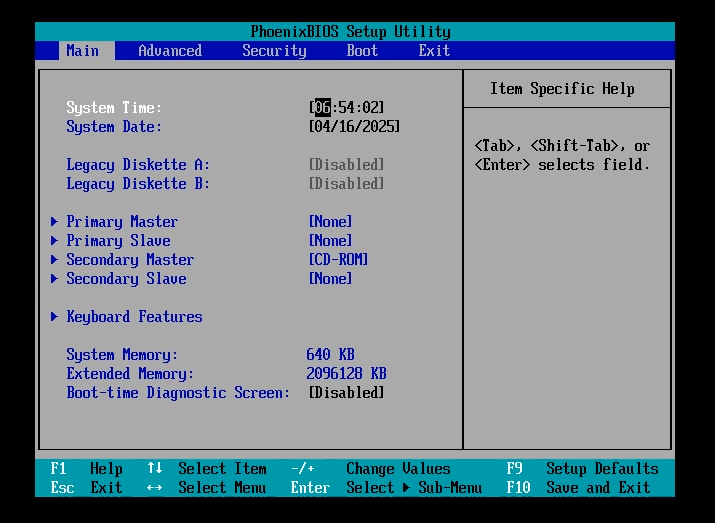Select the System Time label
715x523 pixels.
(114, 108)
